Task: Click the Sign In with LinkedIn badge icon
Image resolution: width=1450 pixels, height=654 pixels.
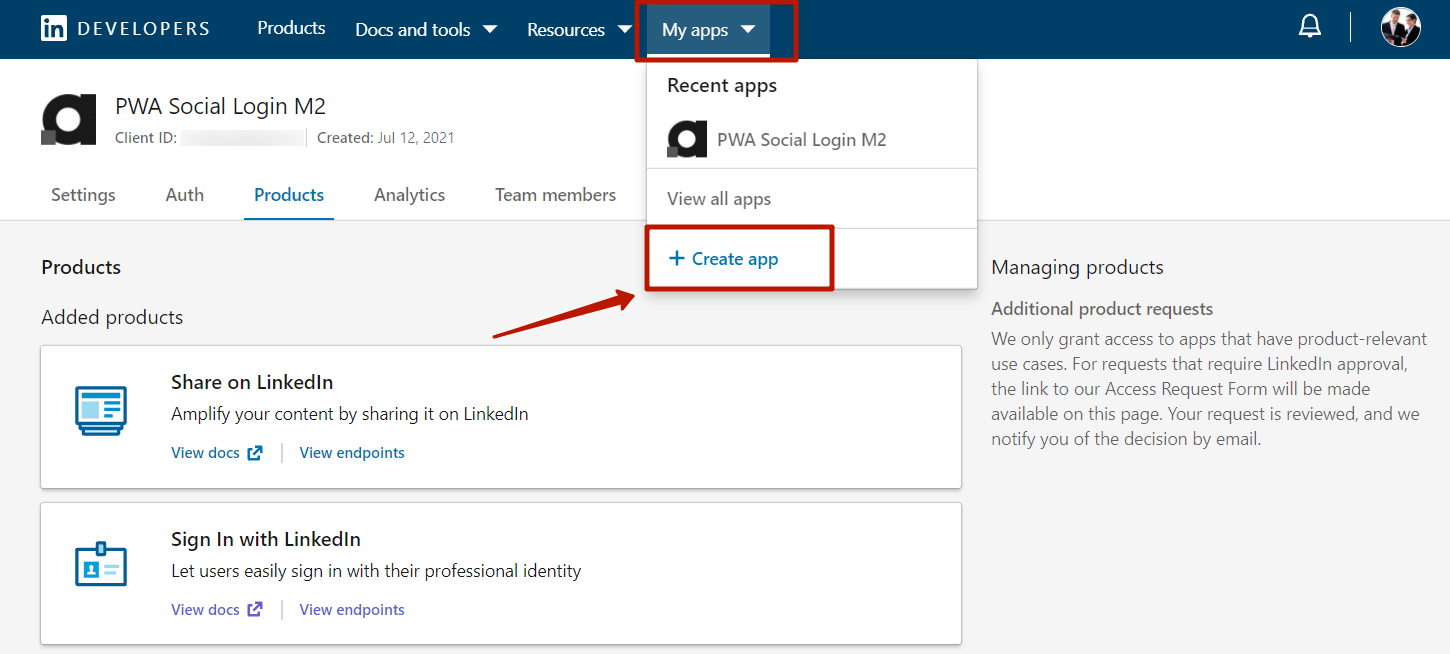Action: (x=101, y=564)
